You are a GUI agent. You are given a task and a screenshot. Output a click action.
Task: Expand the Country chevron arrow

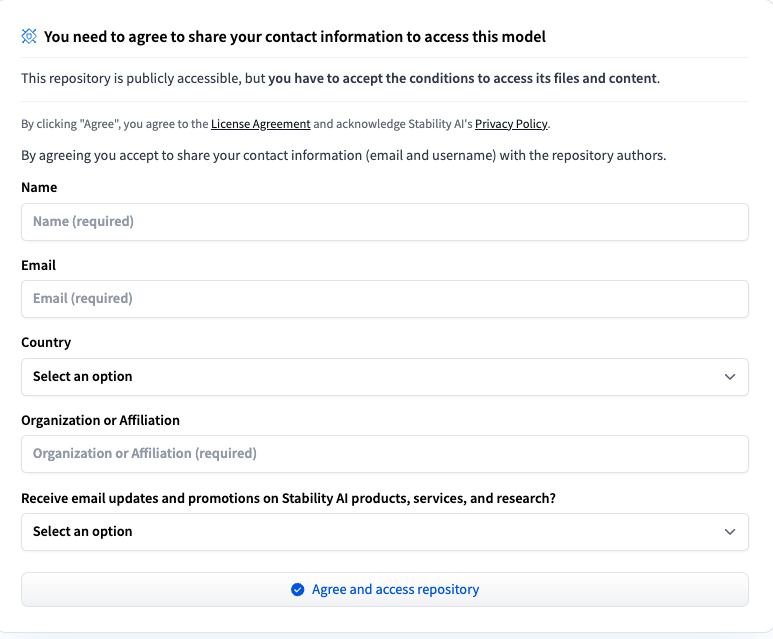click(x=729, y=377)
